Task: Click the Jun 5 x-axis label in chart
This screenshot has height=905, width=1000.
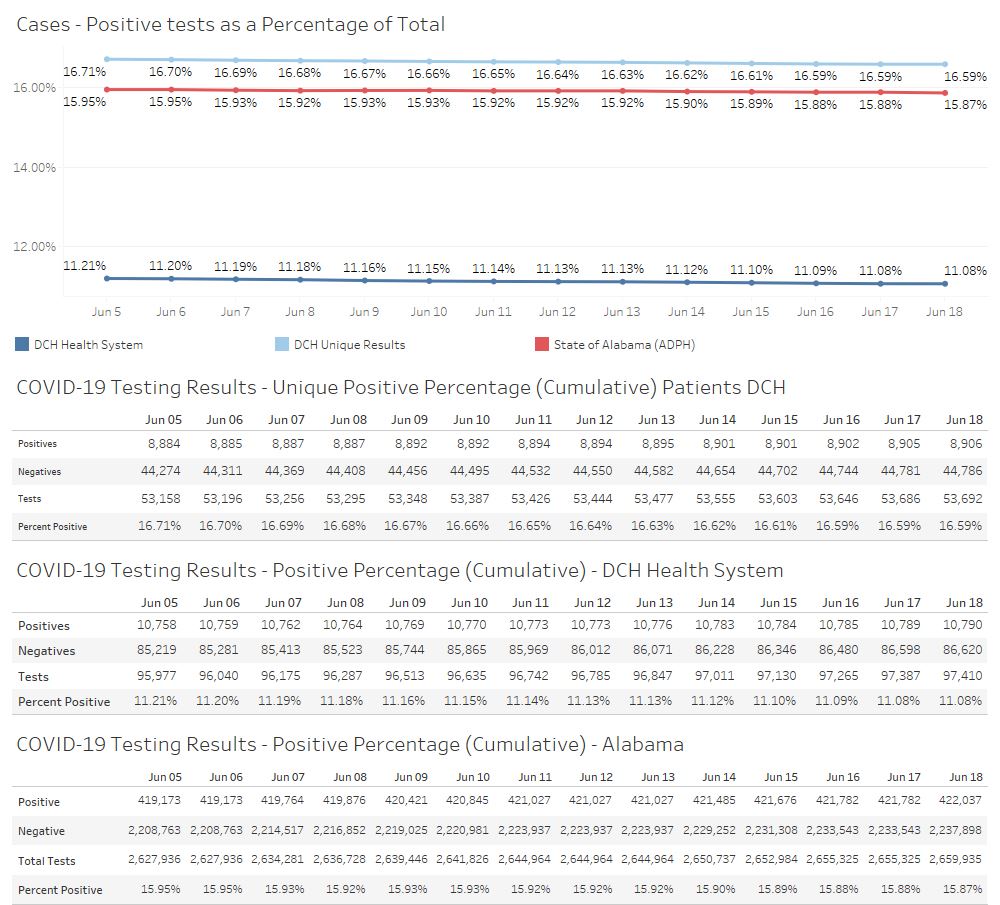Action: [106, 312]
